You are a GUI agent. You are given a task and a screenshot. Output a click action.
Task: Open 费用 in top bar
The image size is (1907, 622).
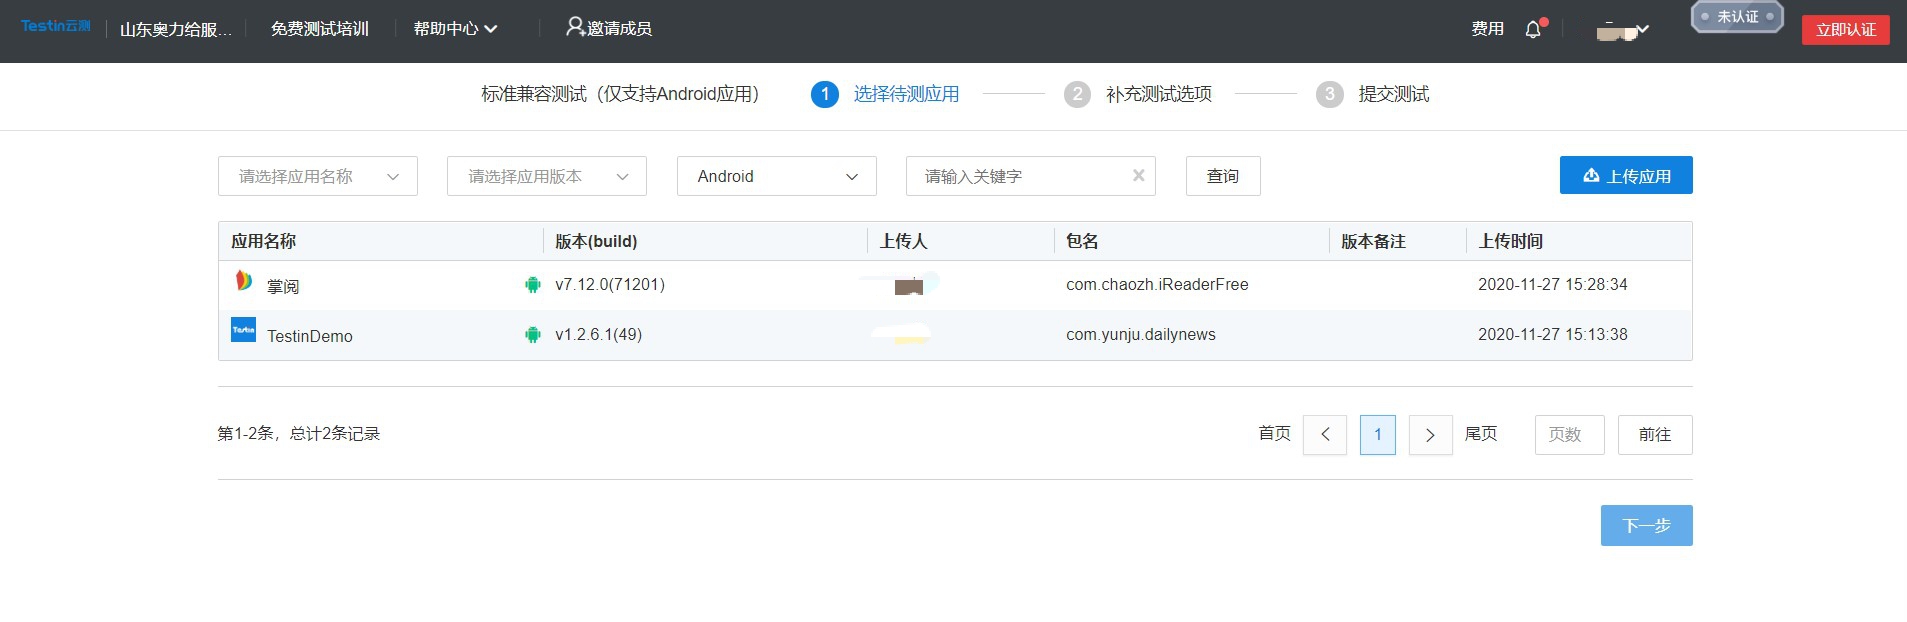[1488, 29]
